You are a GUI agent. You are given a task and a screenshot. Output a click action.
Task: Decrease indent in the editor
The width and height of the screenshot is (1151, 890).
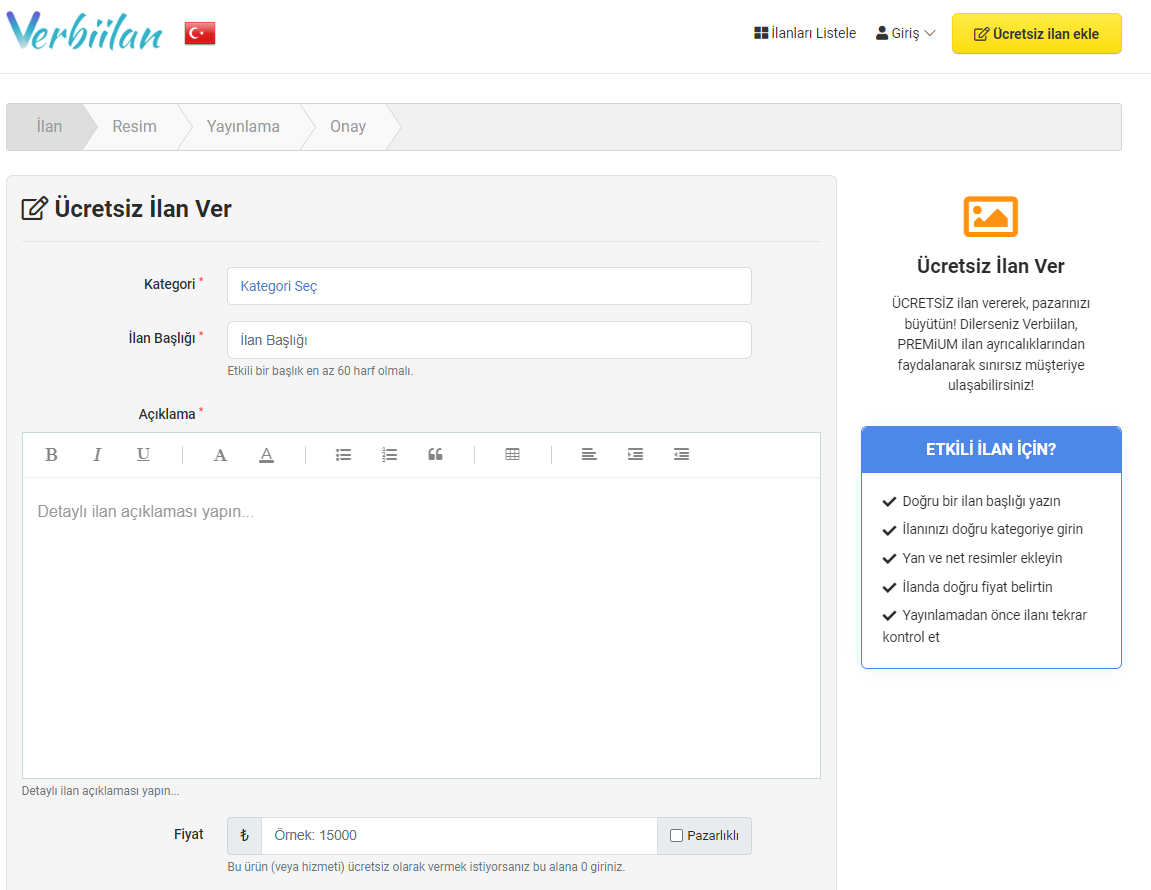pos(681,455)
